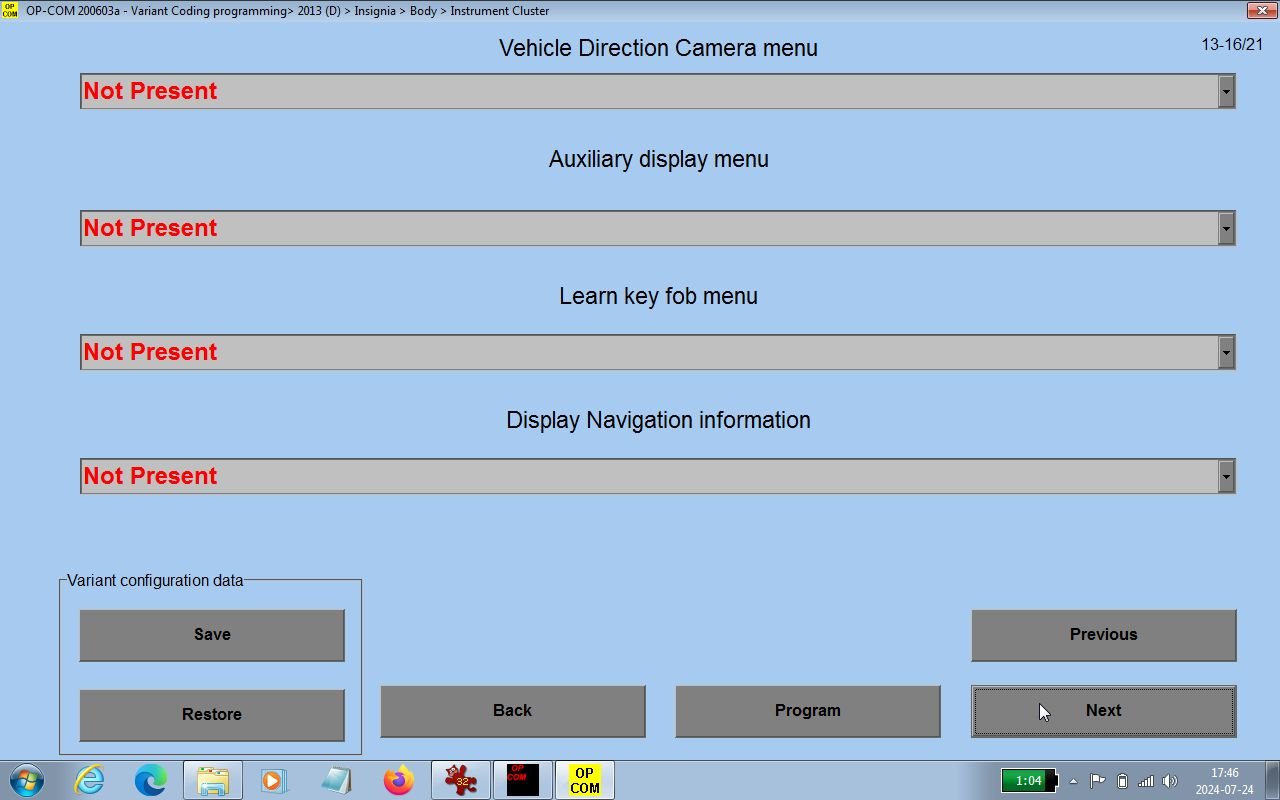Expand Vehicle Direction Camera menu dropdown
This screenshot has width=1280, height=800.
(1226, 91)
